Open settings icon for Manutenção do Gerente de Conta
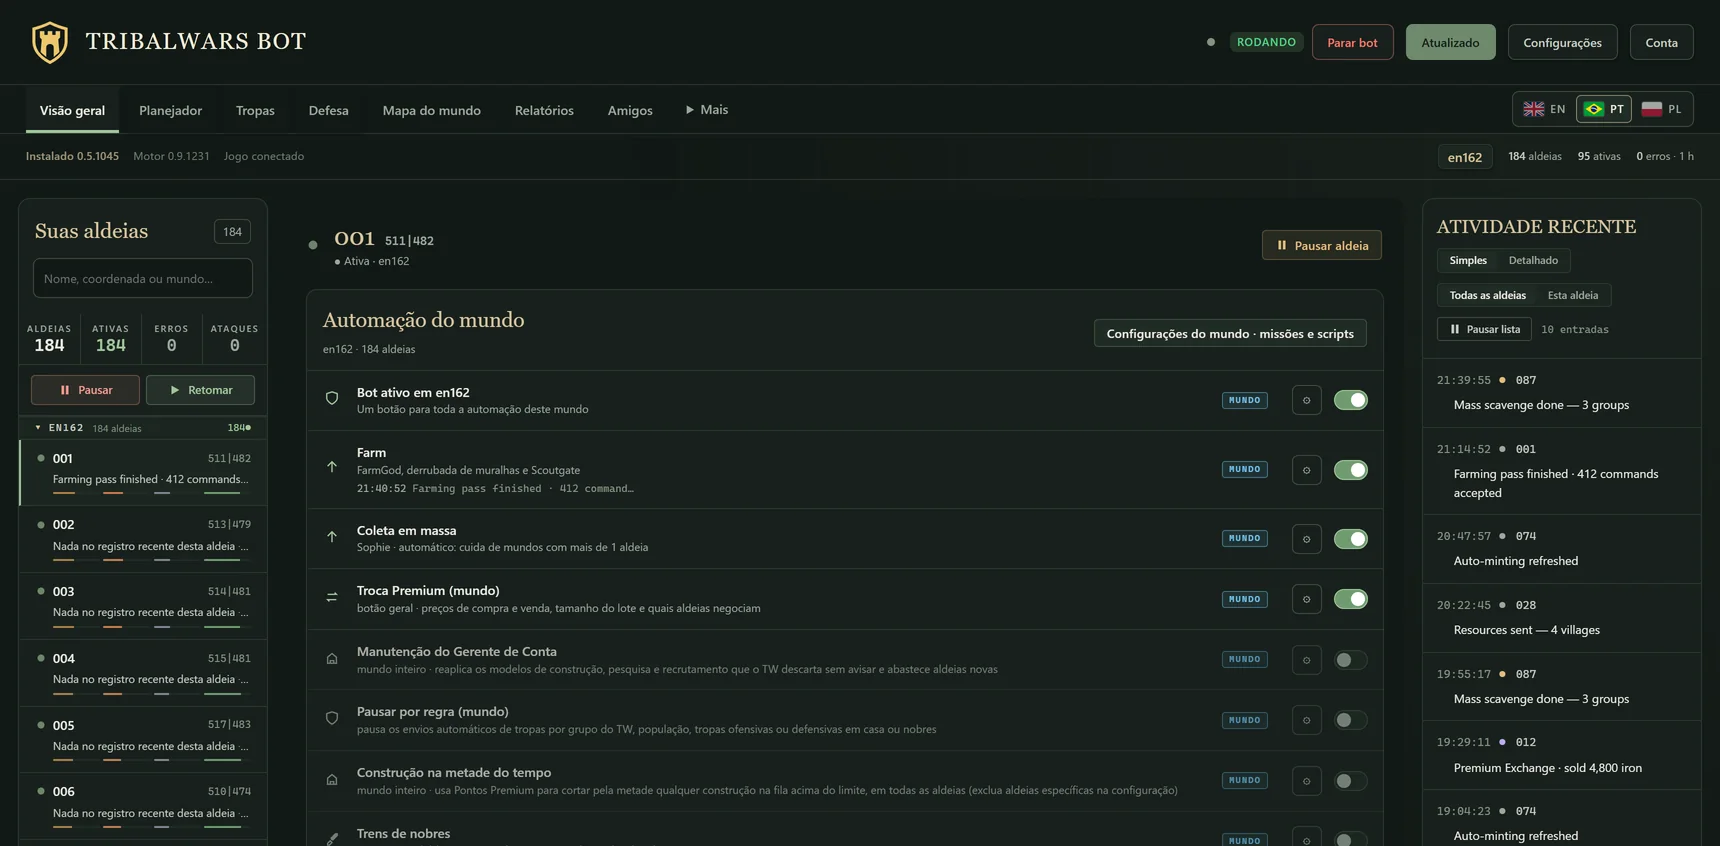The width and height of the screenshot is (1720, 846). pyautogui.click(x=1306, y=660)
